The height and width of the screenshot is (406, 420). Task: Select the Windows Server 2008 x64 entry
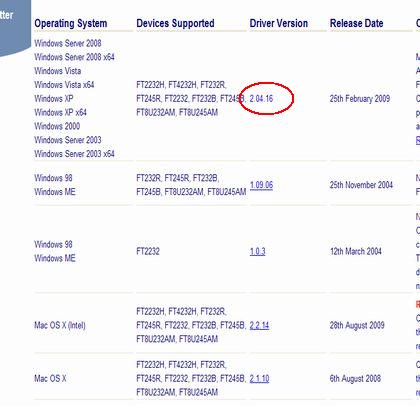(x=74, y=57)
